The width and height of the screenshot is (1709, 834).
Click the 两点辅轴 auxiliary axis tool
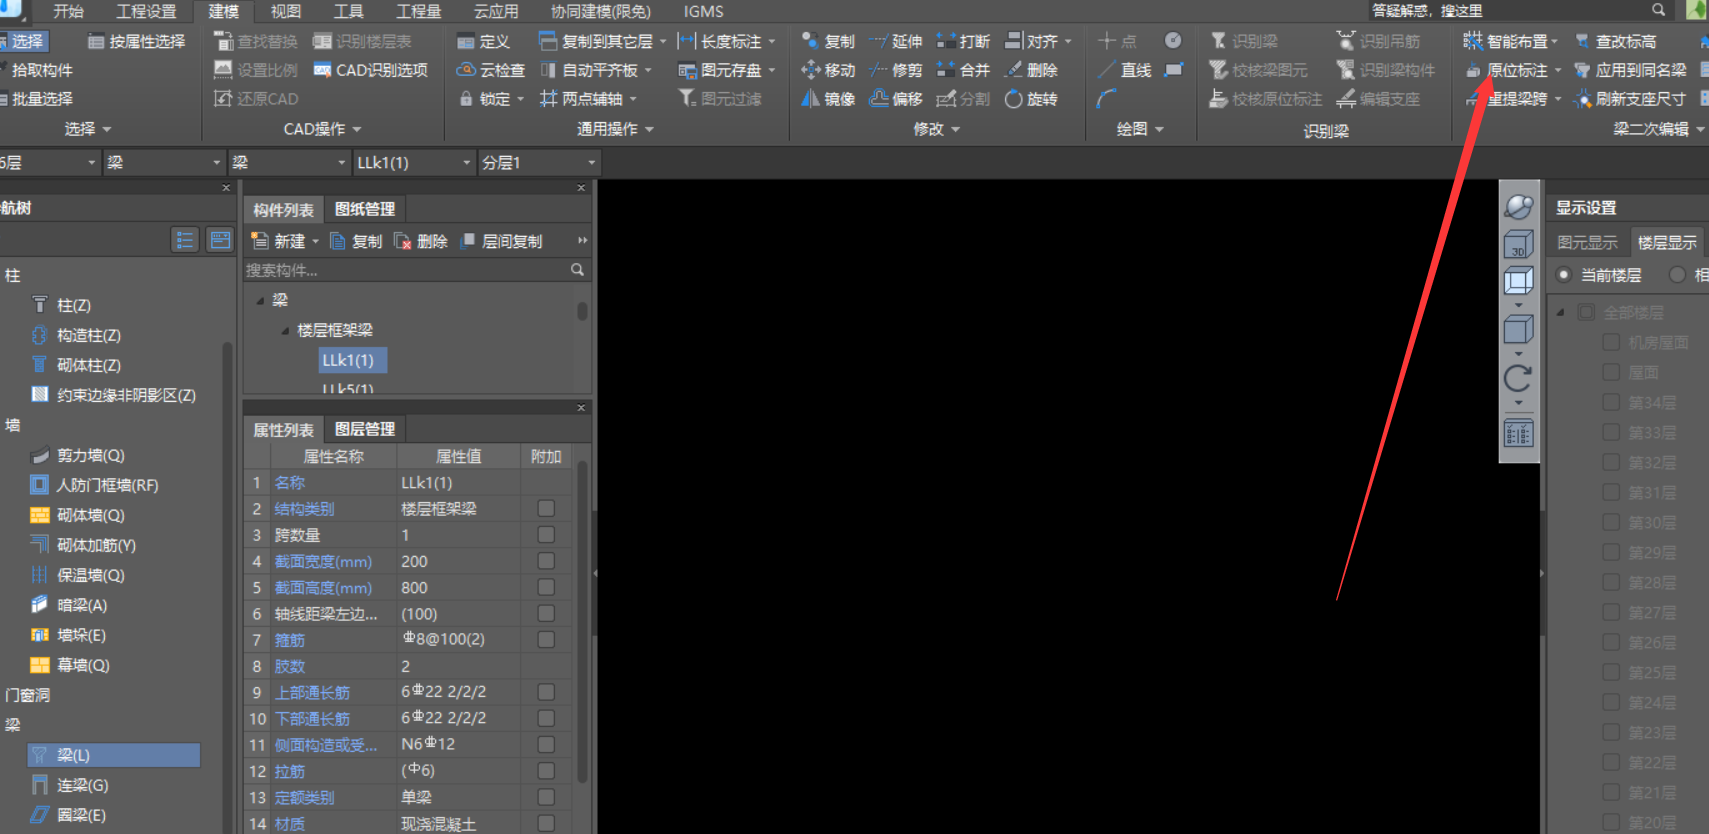[x=587, y=99]
